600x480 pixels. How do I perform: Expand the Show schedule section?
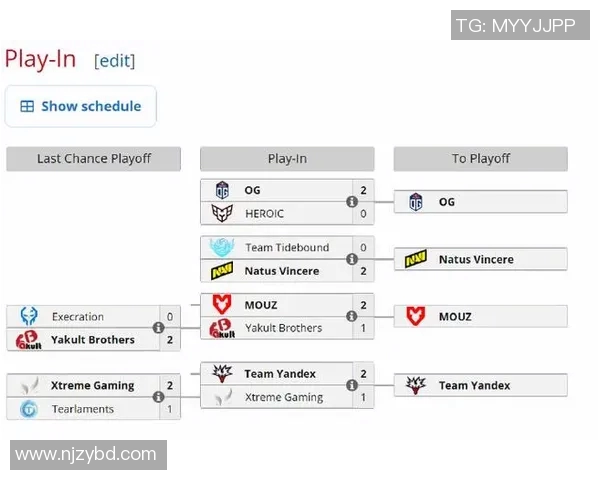pyautogui.click(x=81, y=106)
